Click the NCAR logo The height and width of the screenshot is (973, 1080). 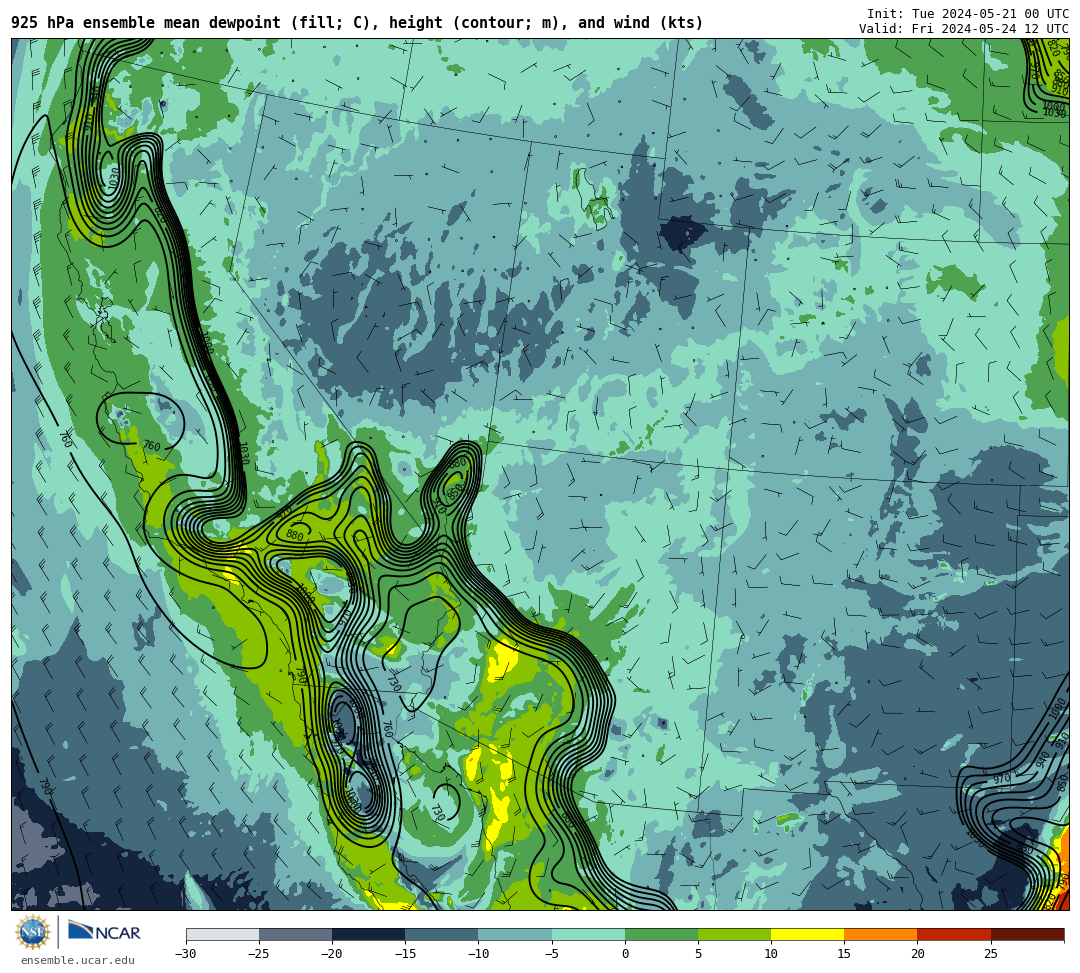click(104, 932)
